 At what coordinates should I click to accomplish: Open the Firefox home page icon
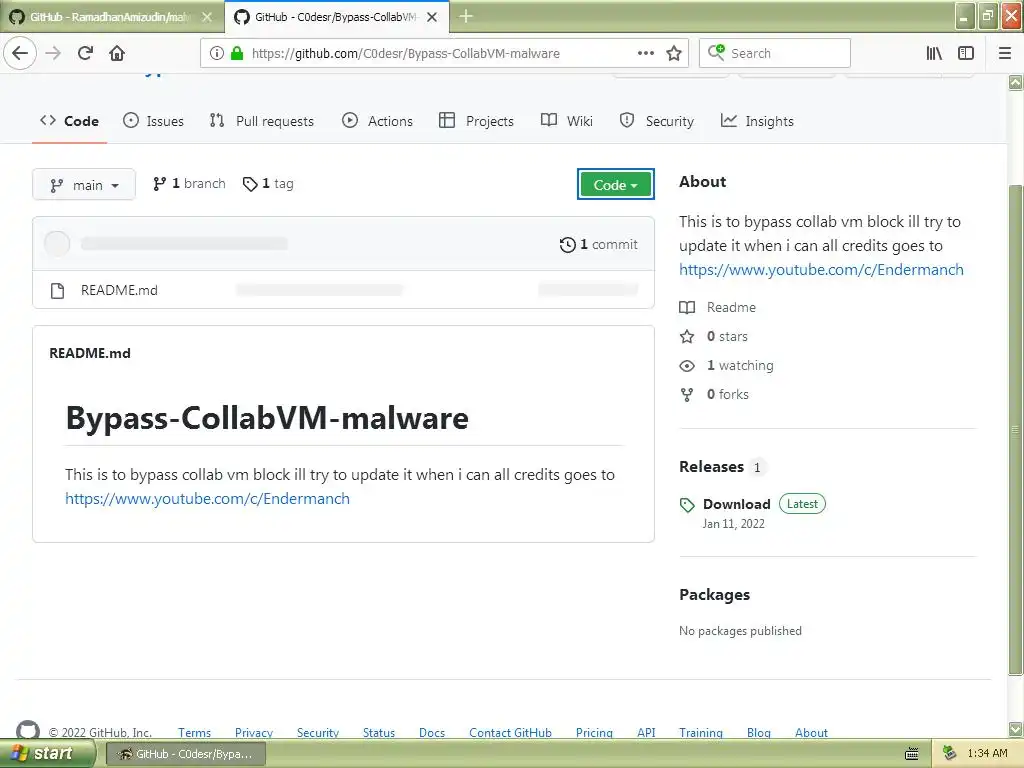coord(117,53)
